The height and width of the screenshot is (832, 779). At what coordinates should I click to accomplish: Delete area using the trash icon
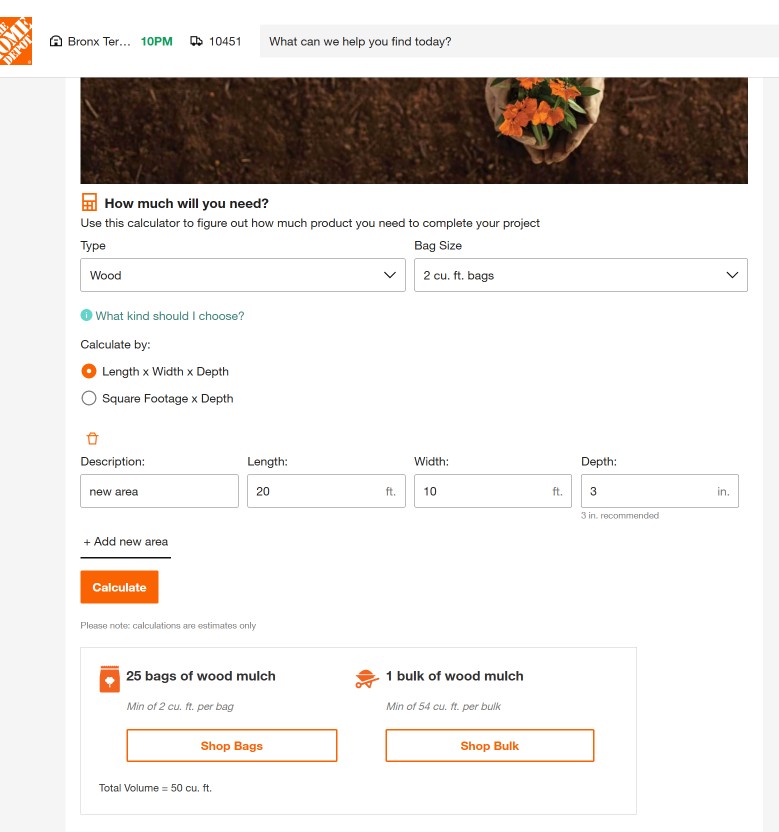coord(92,438)
